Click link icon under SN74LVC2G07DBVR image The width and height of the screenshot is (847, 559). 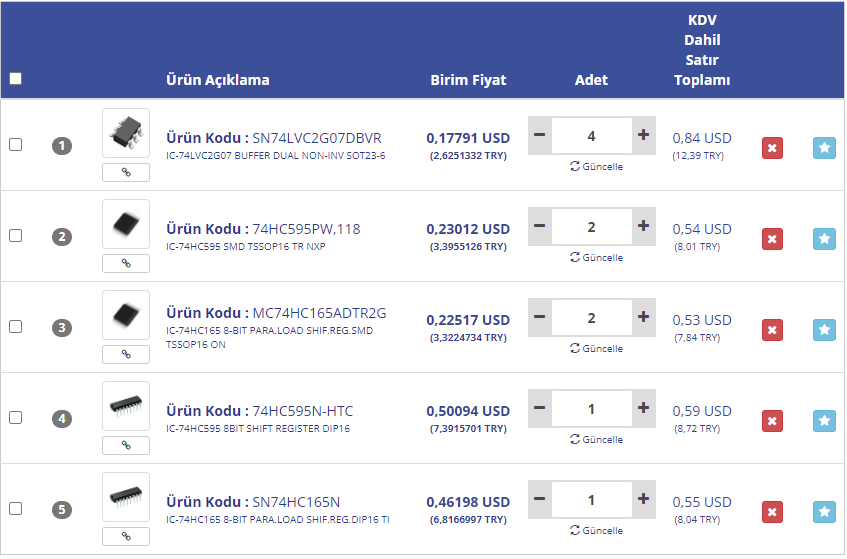[126, 172]
